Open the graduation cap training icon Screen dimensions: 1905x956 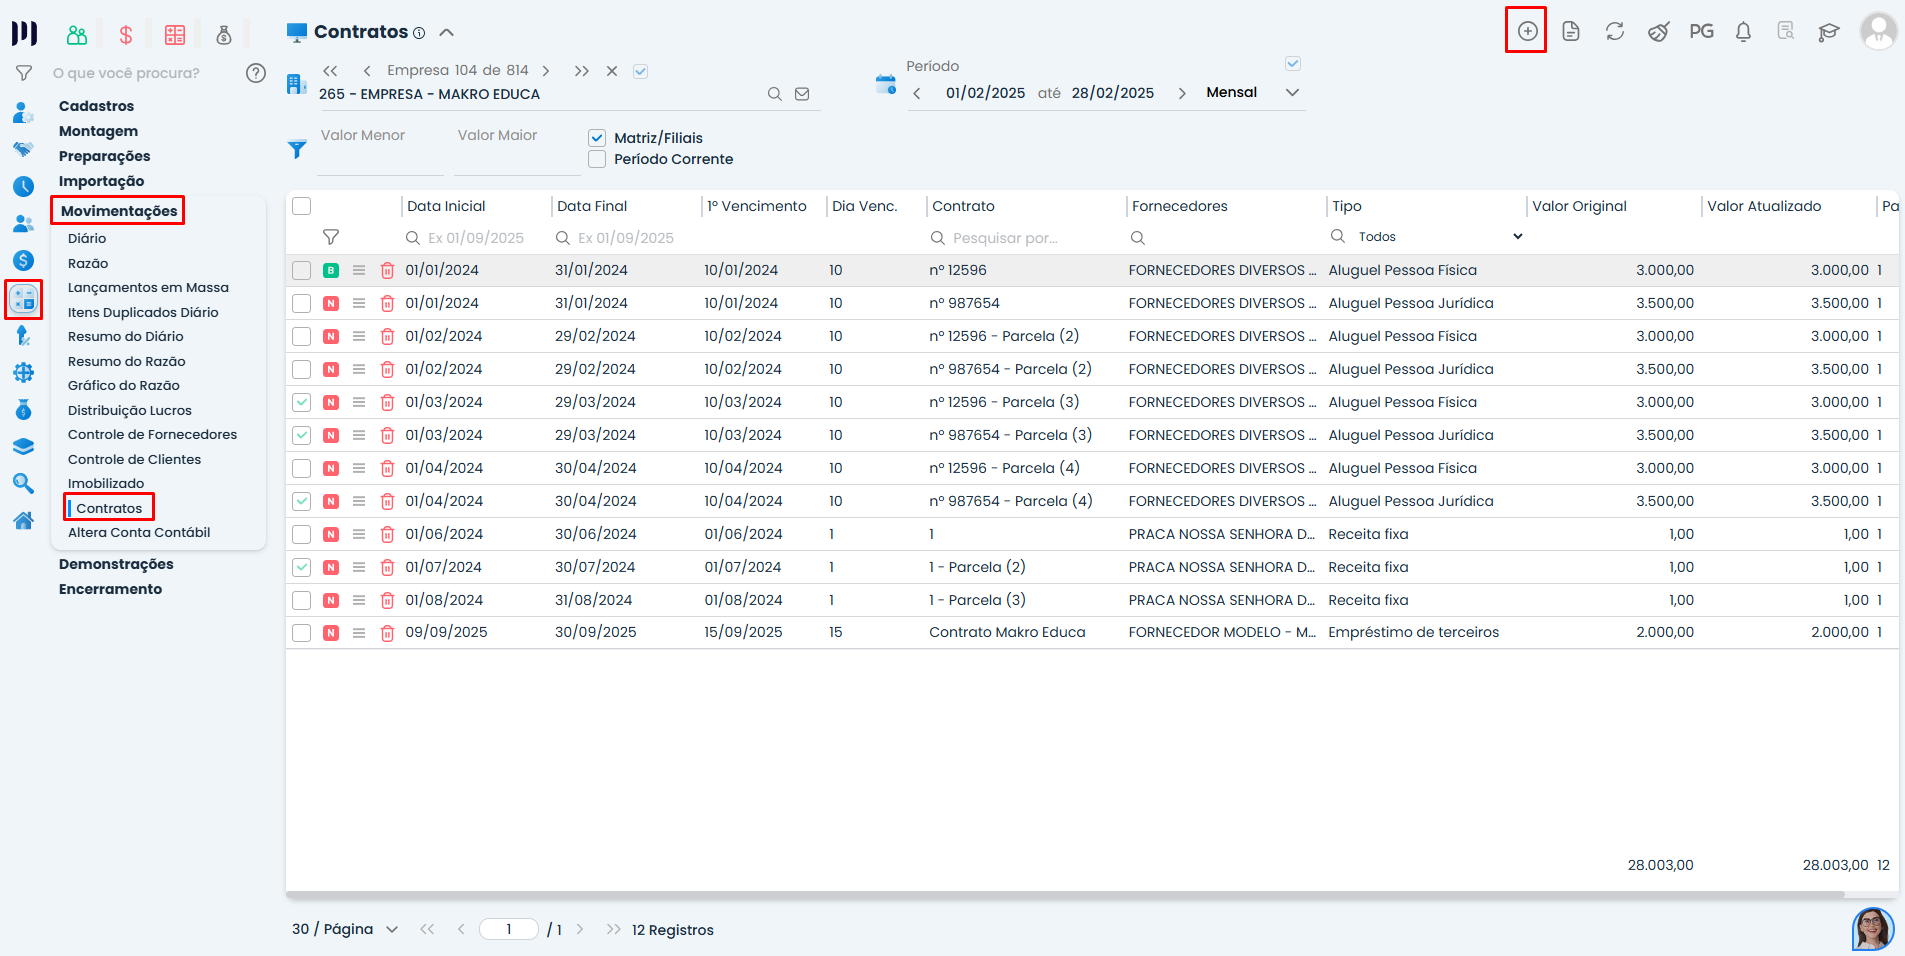coord(1828,32)
